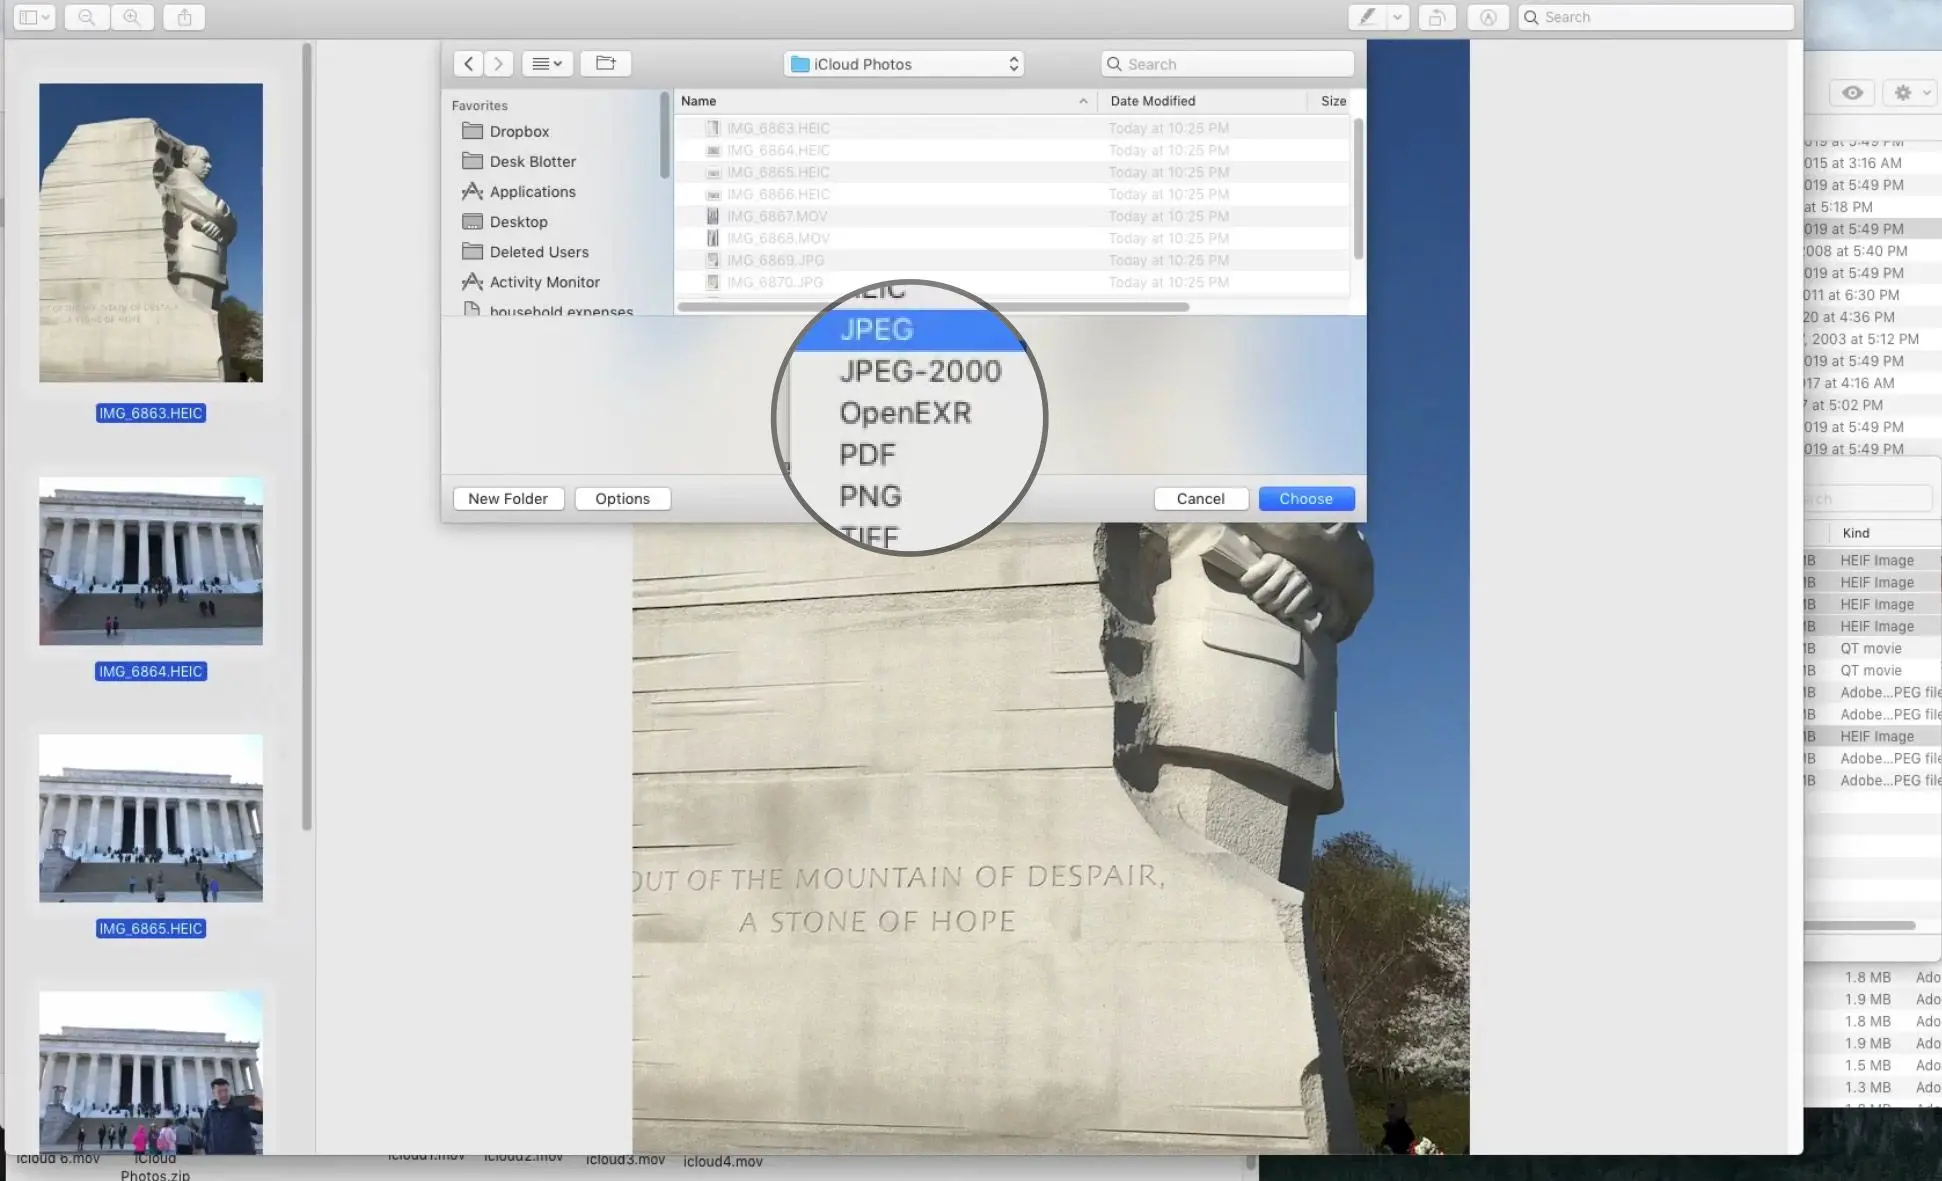Viewport: 1942px width, 1181px height.
Task: Open the settings gear icon on the right panel
Action: [1903, 92]
